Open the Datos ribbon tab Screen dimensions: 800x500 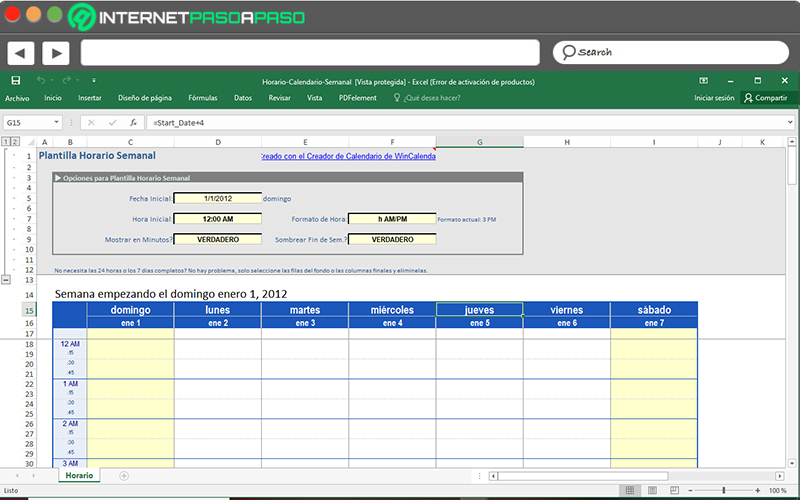coord(243,98)
